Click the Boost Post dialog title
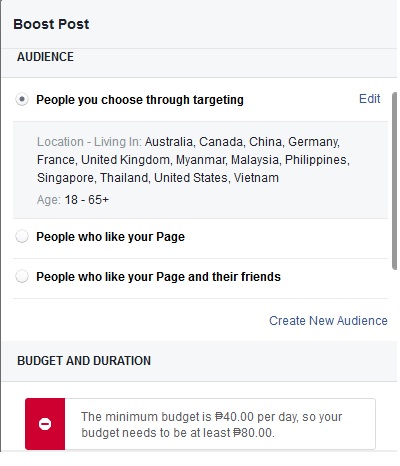 pos(51,24)
